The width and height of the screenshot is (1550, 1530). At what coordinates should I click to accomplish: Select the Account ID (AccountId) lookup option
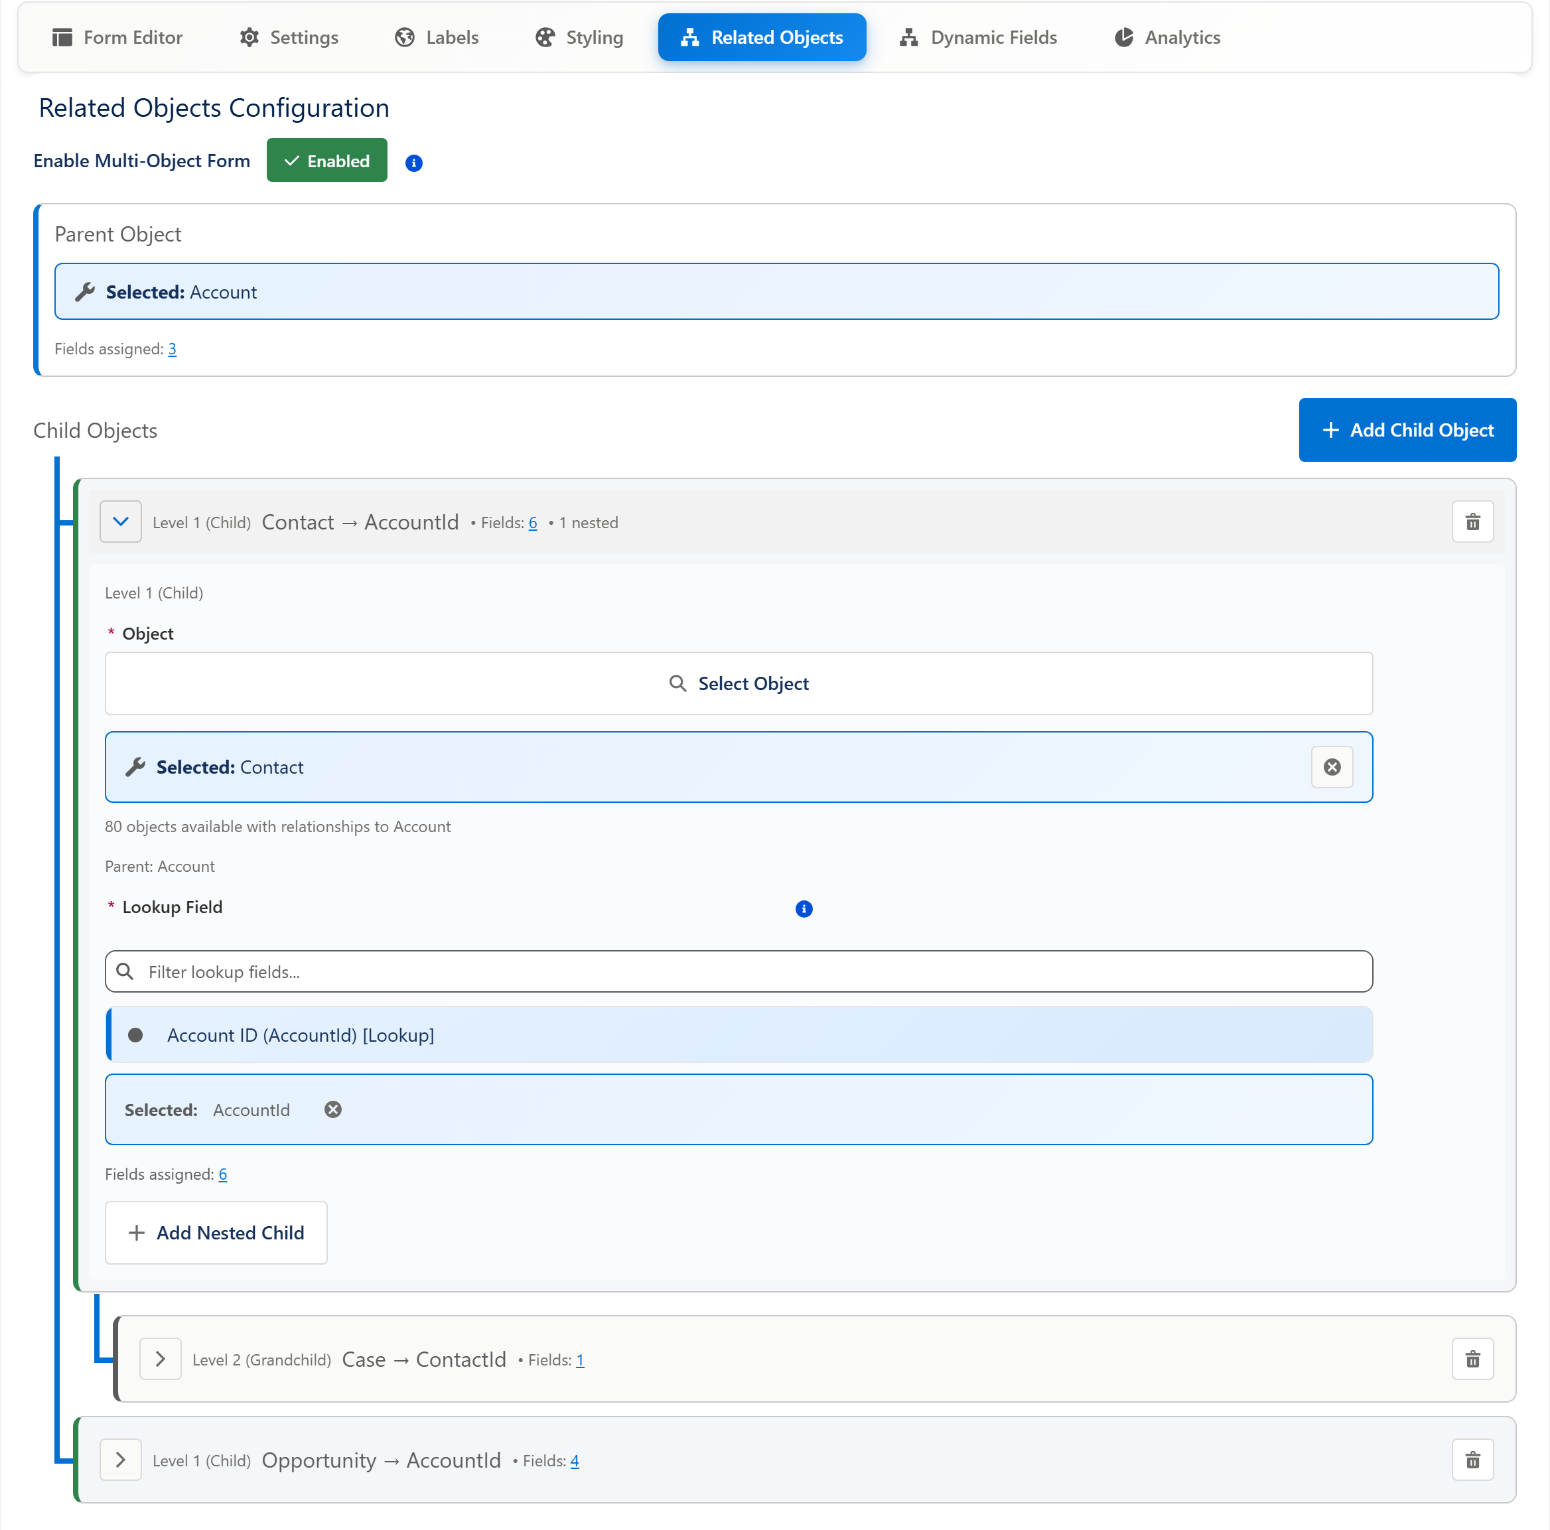pyautogui.click(x=739, y=1035)
